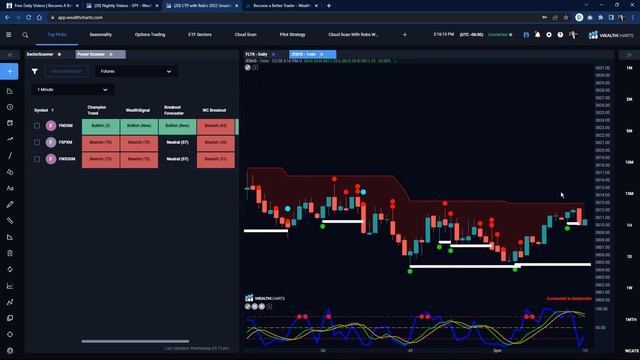The width and height of the screenshot is (640, 360).
Task: Click the trash delete drawings icon
Action: [10, 253]
